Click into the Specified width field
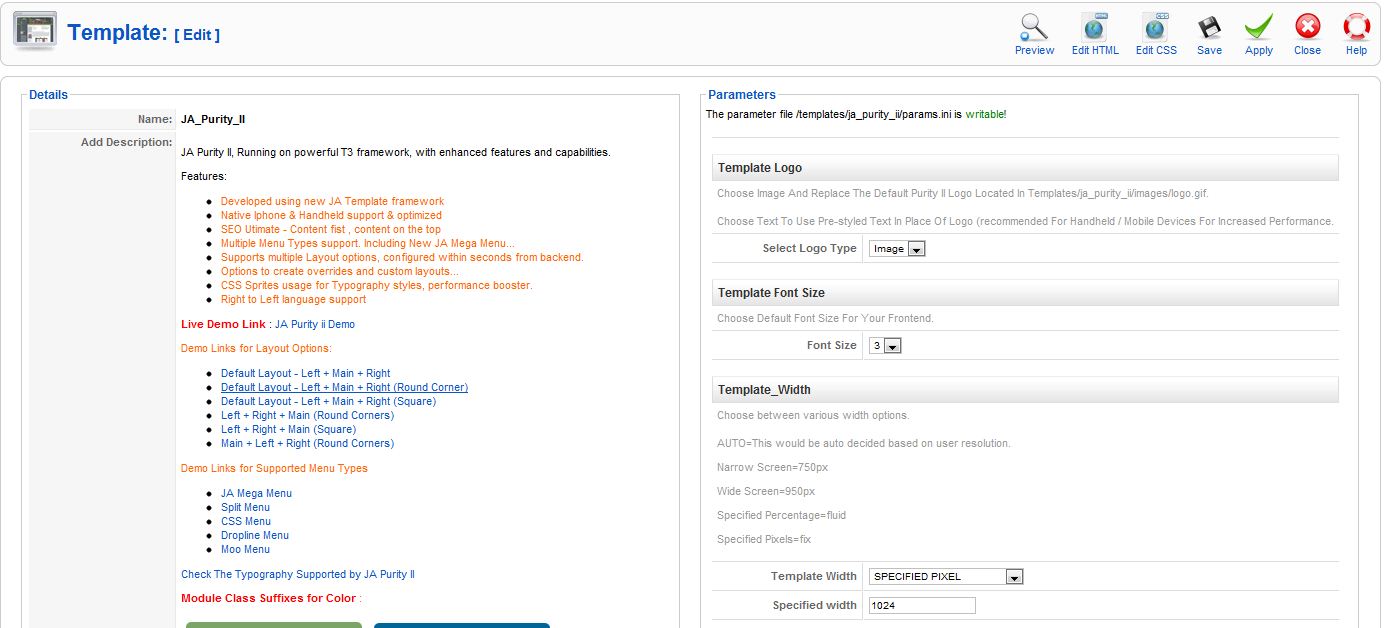 tap(921, 606)
